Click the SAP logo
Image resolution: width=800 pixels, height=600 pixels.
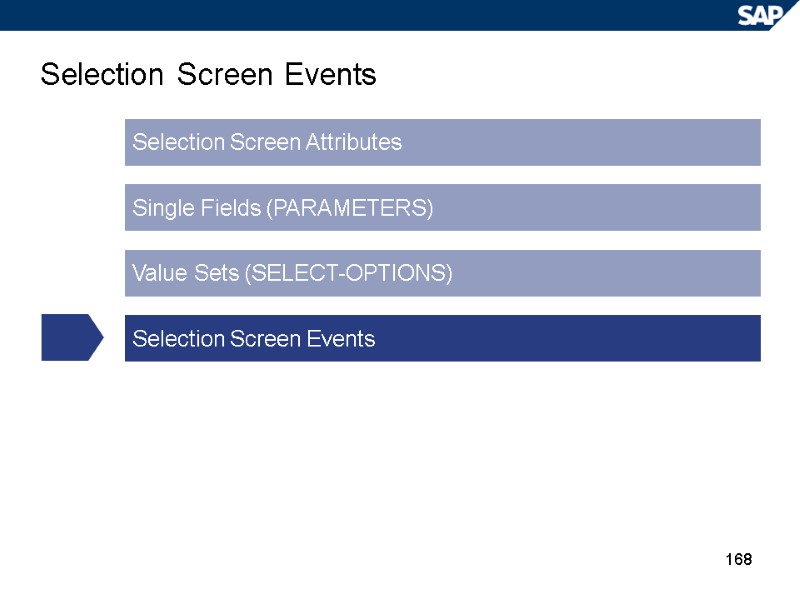click(766, 15)
